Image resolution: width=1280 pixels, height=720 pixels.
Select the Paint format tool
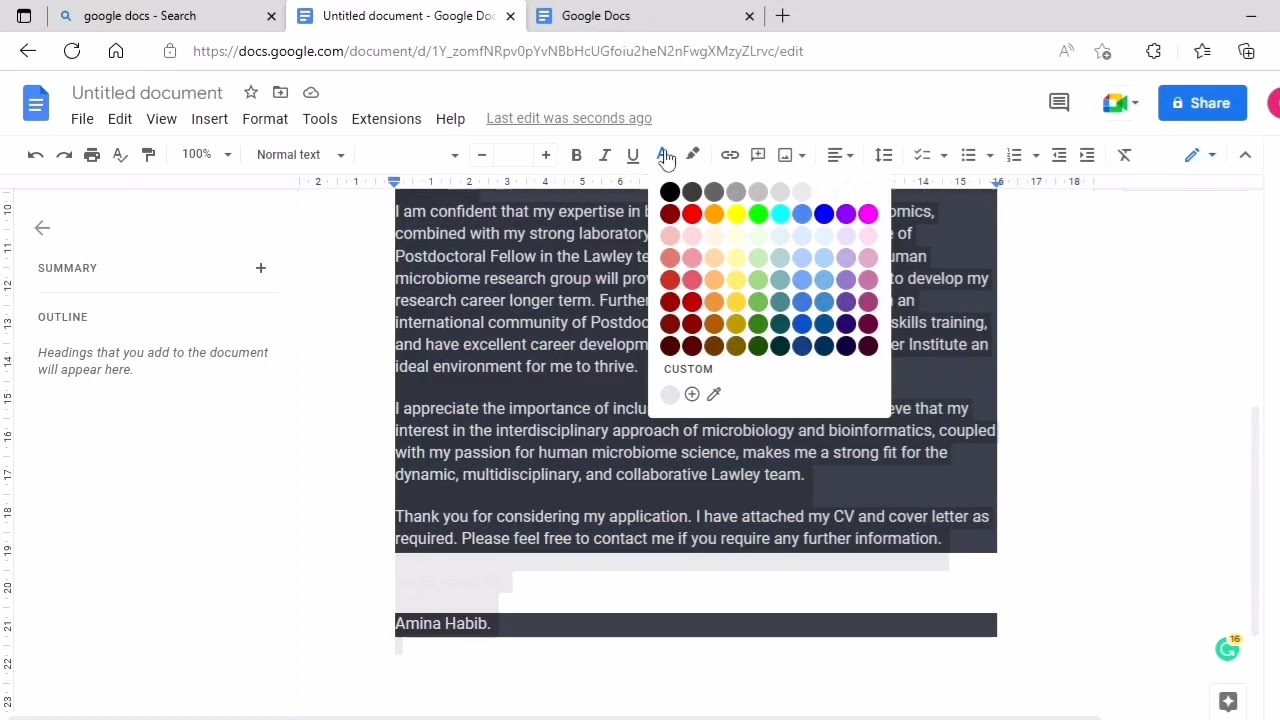click(148, 154)
